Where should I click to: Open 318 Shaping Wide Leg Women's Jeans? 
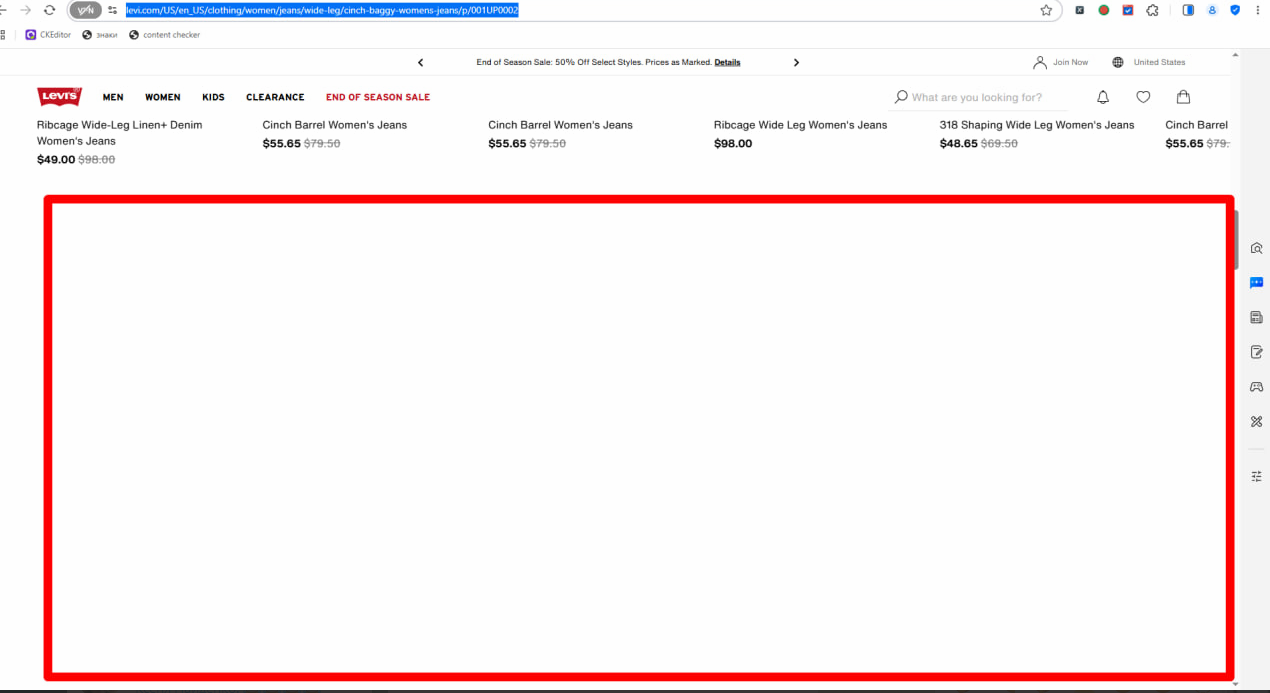pyautogui.click(x=1037, y=125)
